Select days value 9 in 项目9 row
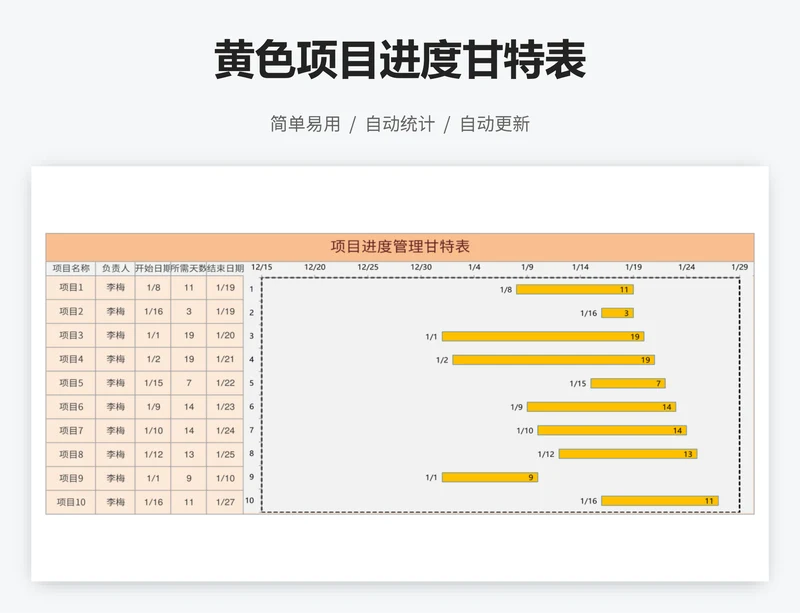Screen dimensions: 800x613 (x=189, y=478)
